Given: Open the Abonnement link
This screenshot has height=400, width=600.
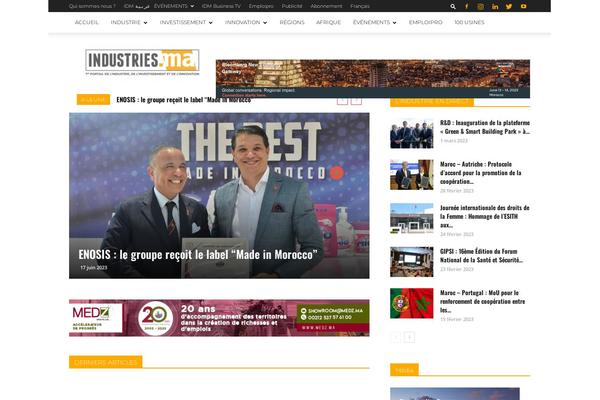Looking at the screenshot, I should pyautogui.click(x=326, y=6).
